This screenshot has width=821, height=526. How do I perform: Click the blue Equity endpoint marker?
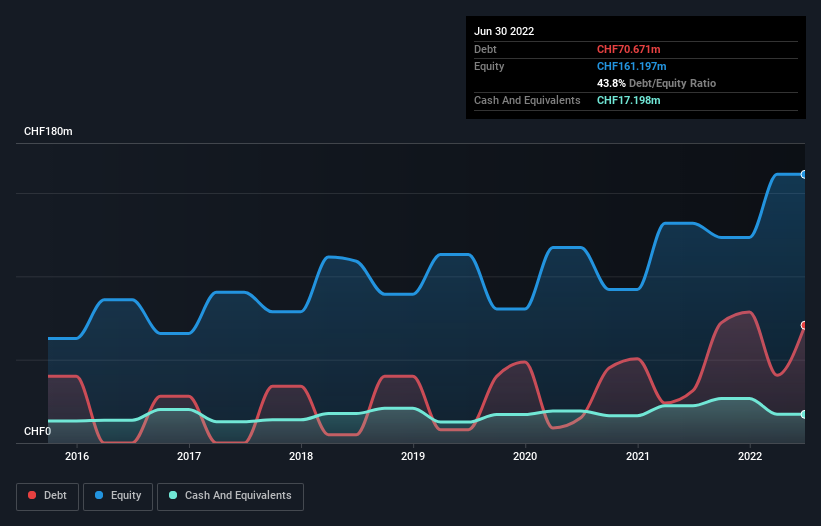804,174
